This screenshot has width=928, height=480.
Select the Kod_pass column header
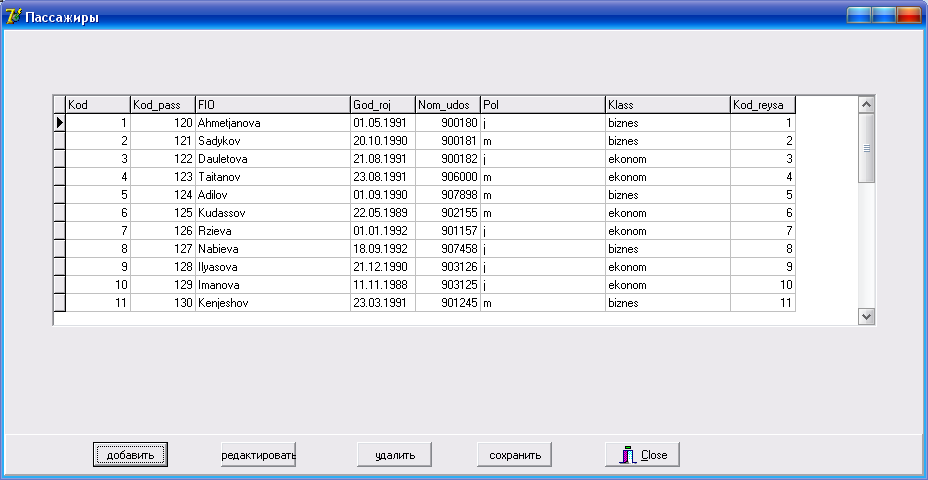click(x=163, y=105)
